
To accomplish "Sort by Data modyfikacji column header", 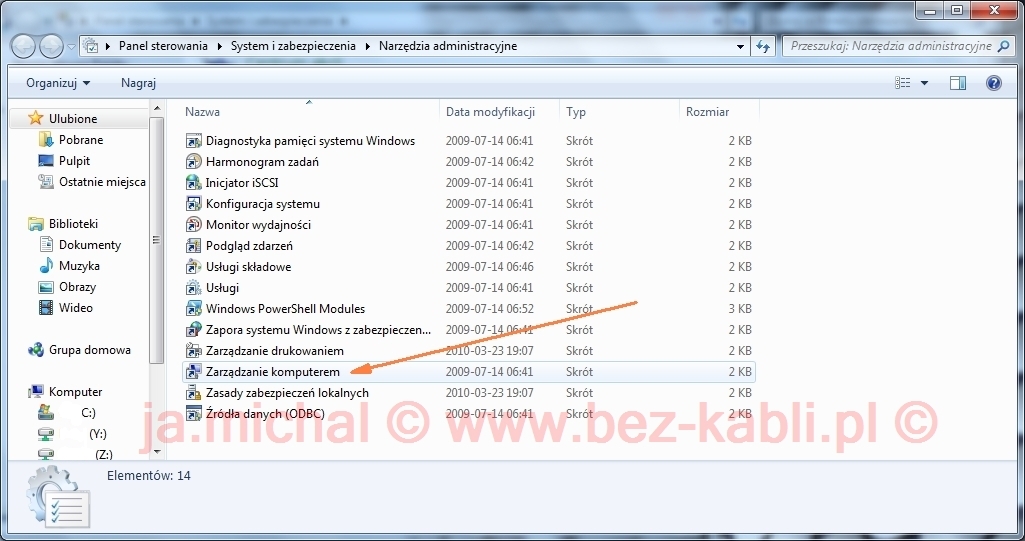I will point(490,112).
